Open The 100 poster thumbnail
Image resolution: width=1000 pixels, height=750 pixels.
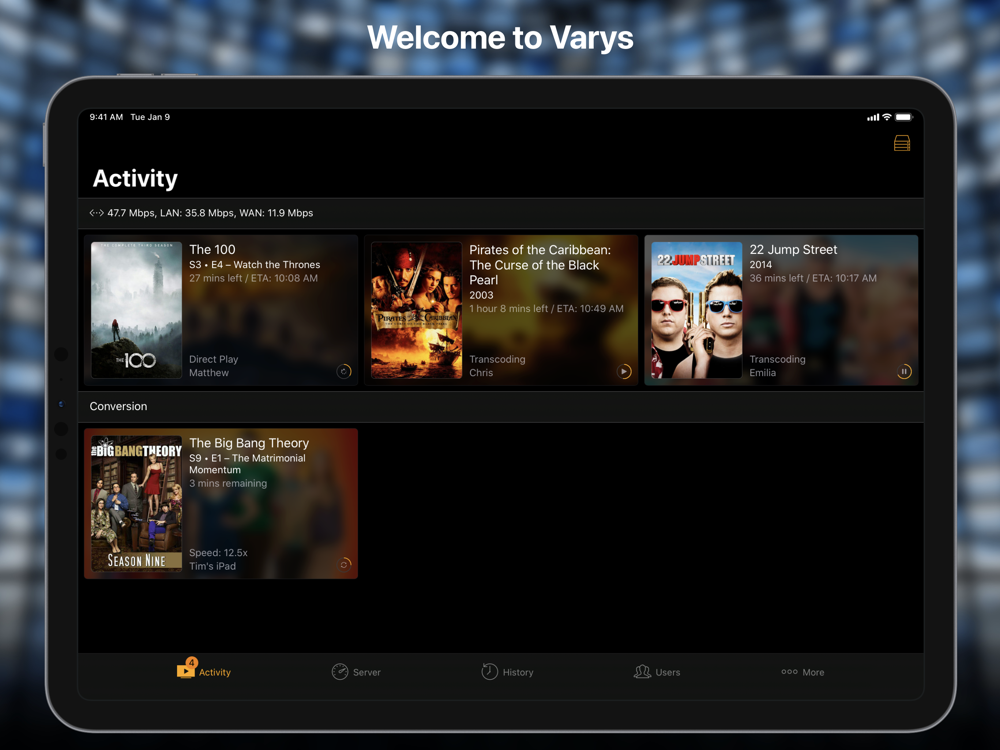136,310
